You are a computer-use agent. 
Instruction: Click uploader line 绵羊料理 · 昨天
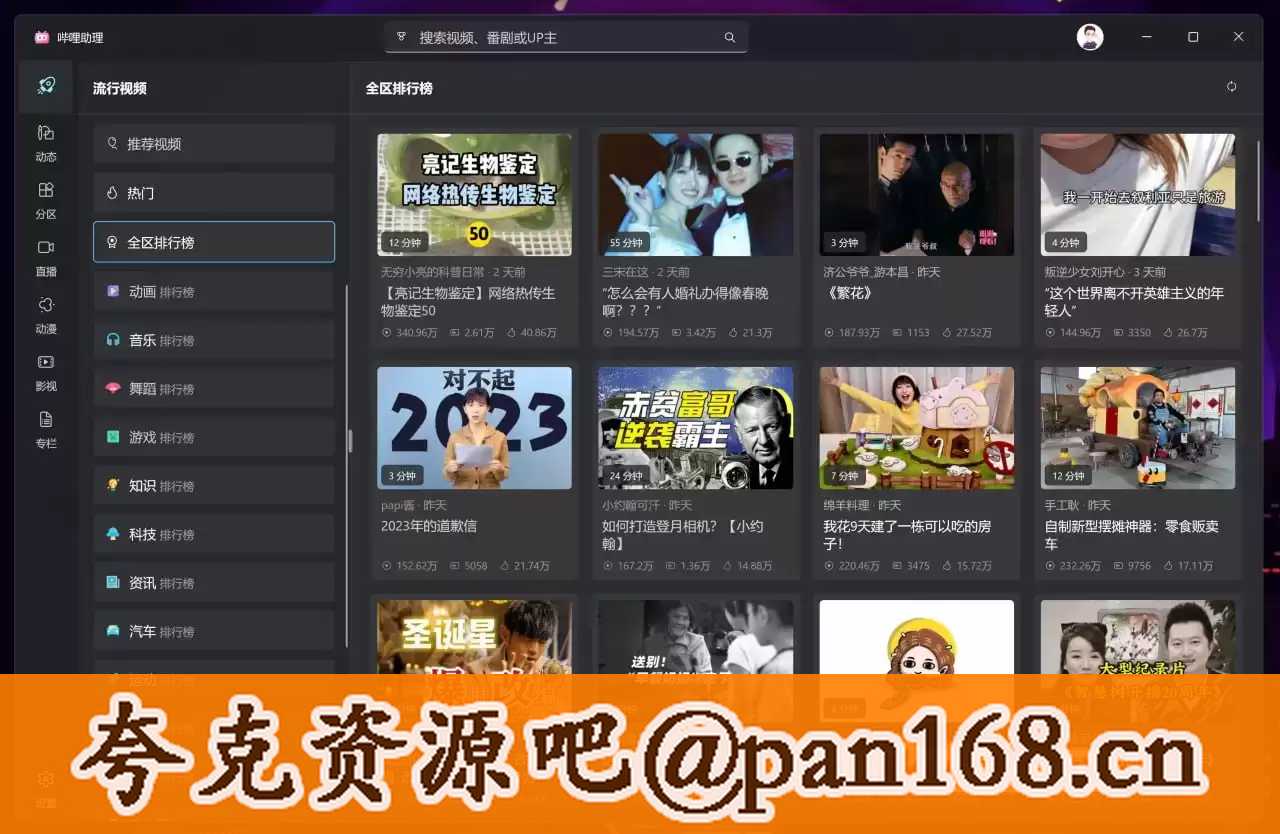coord(862,505)
